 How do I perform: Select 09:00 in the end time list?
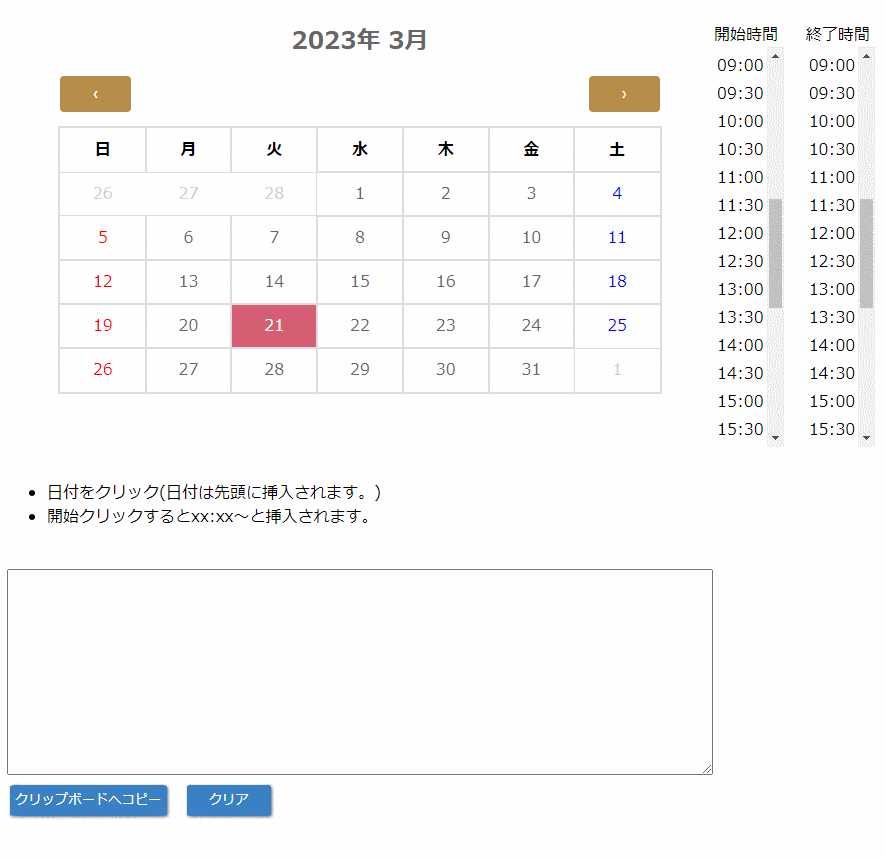point(832,65)
